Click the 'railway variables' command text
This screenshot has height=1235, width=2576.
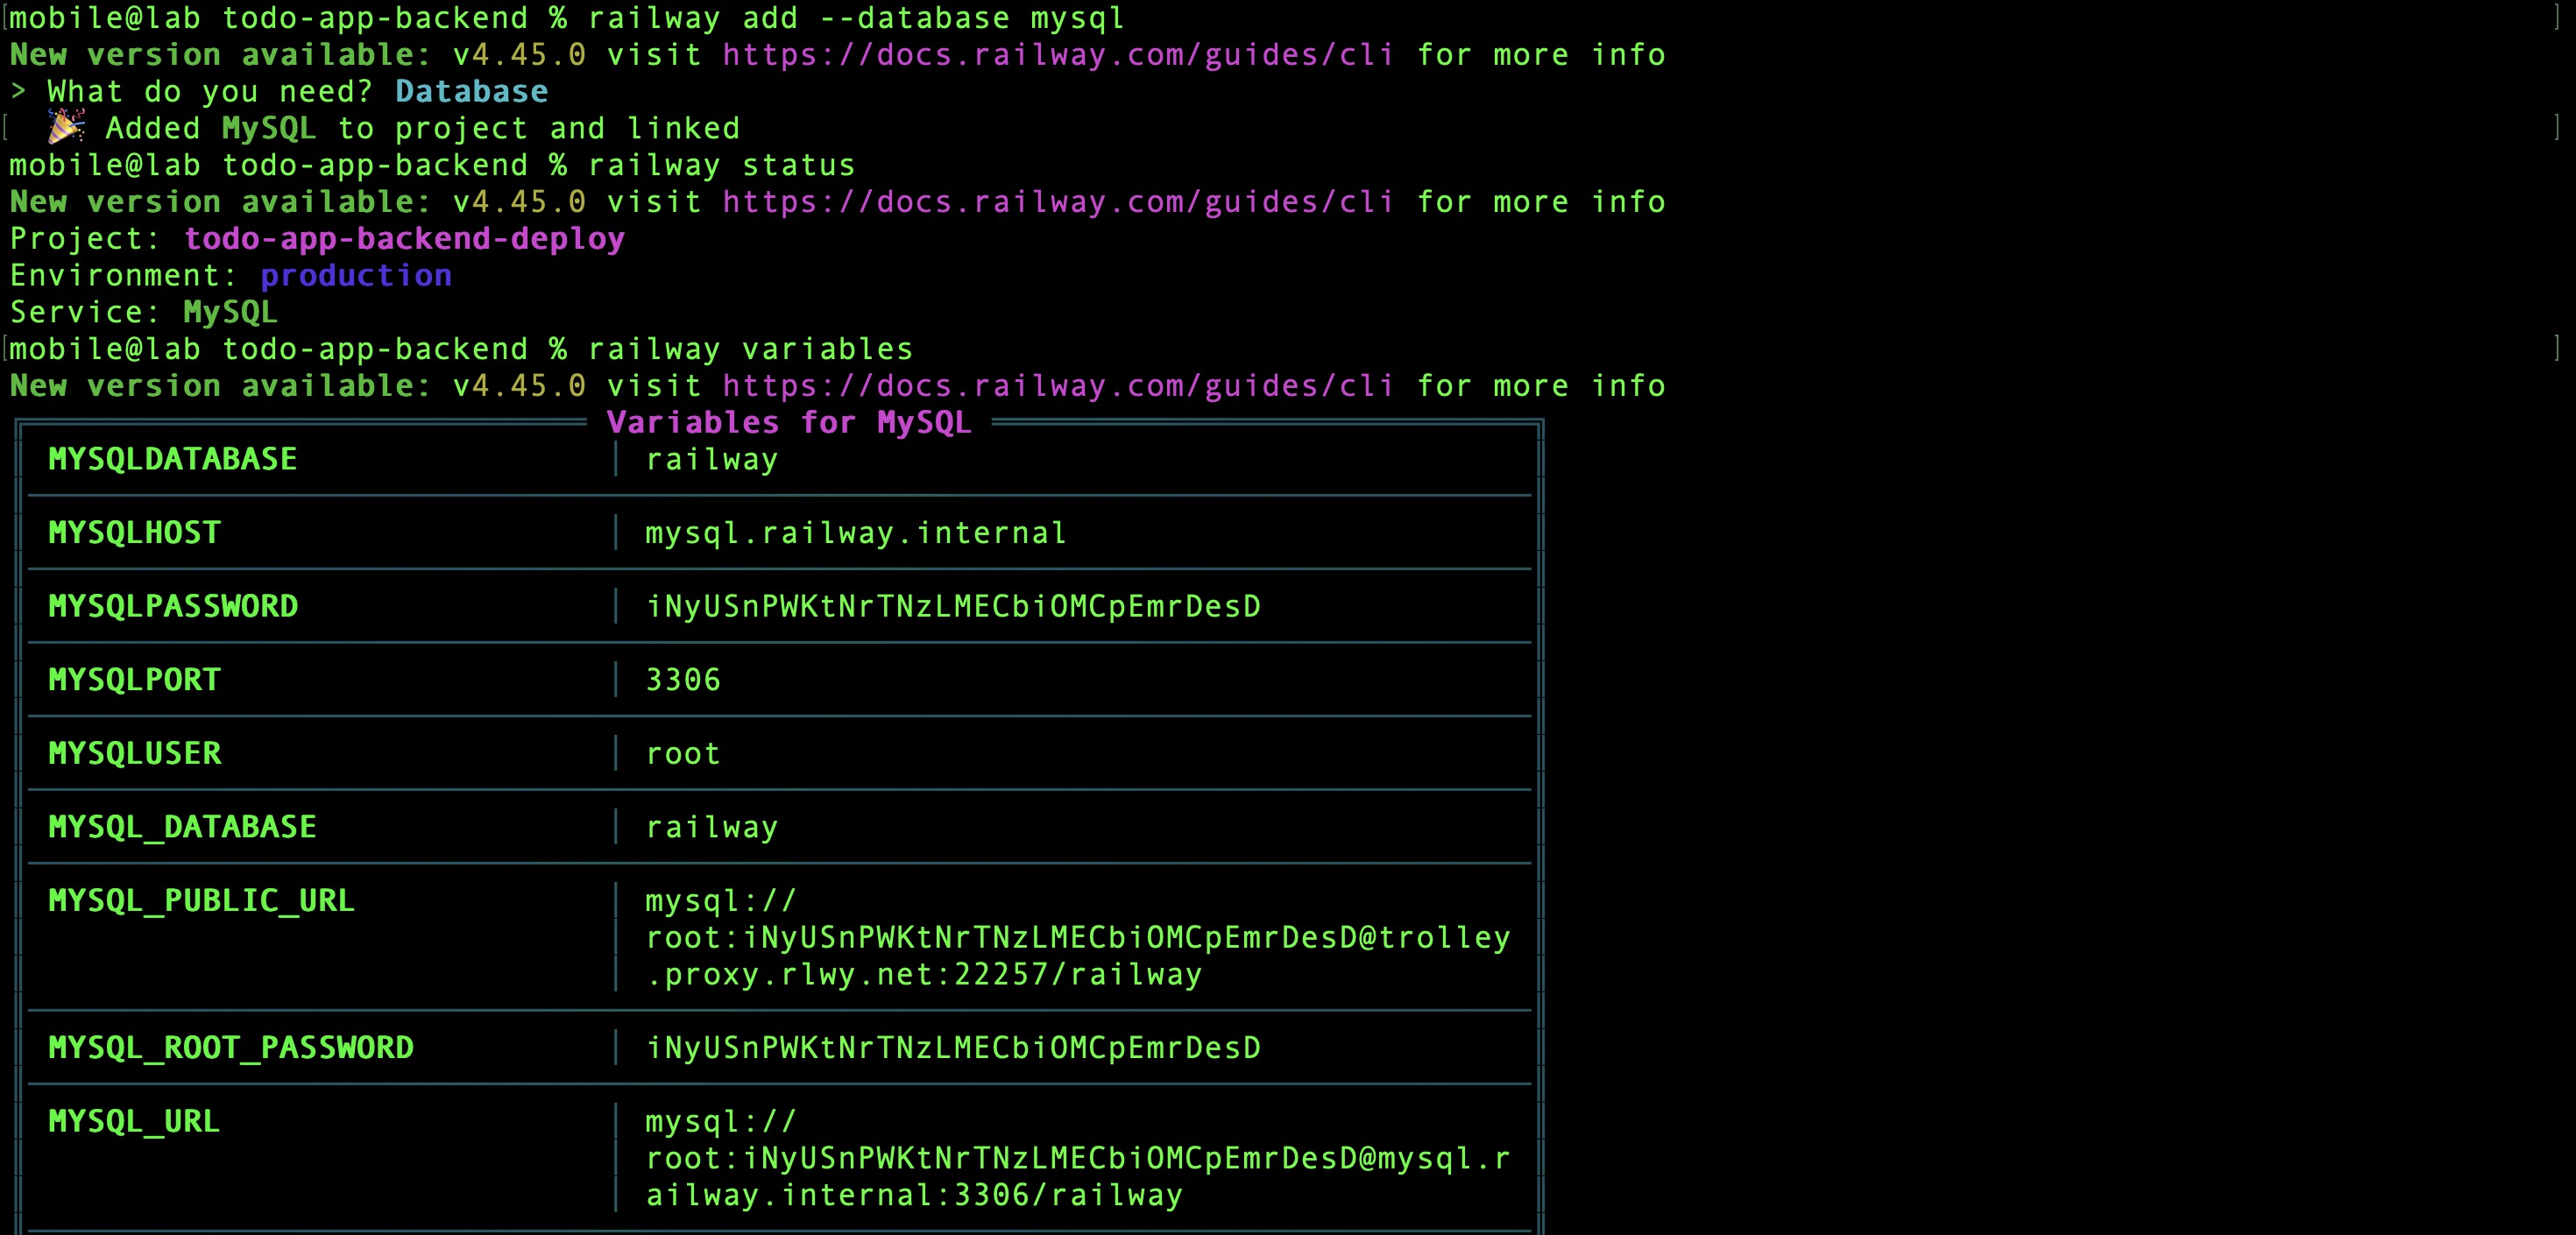coord(751,349)
